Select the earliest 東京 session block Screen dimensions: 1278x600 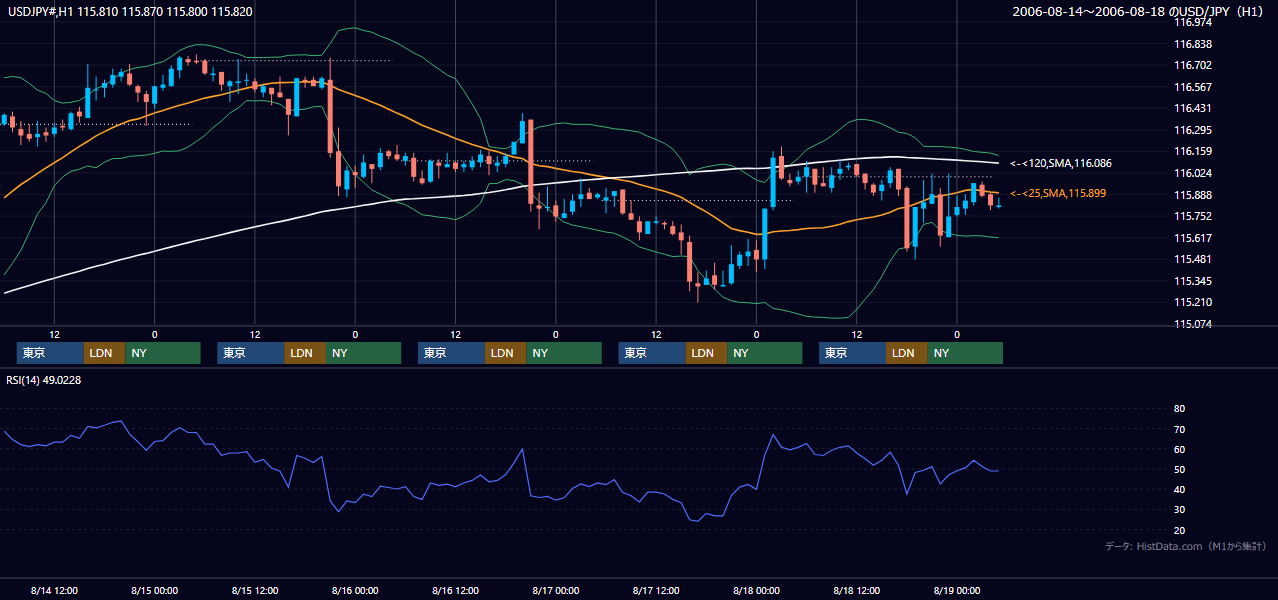50,353
